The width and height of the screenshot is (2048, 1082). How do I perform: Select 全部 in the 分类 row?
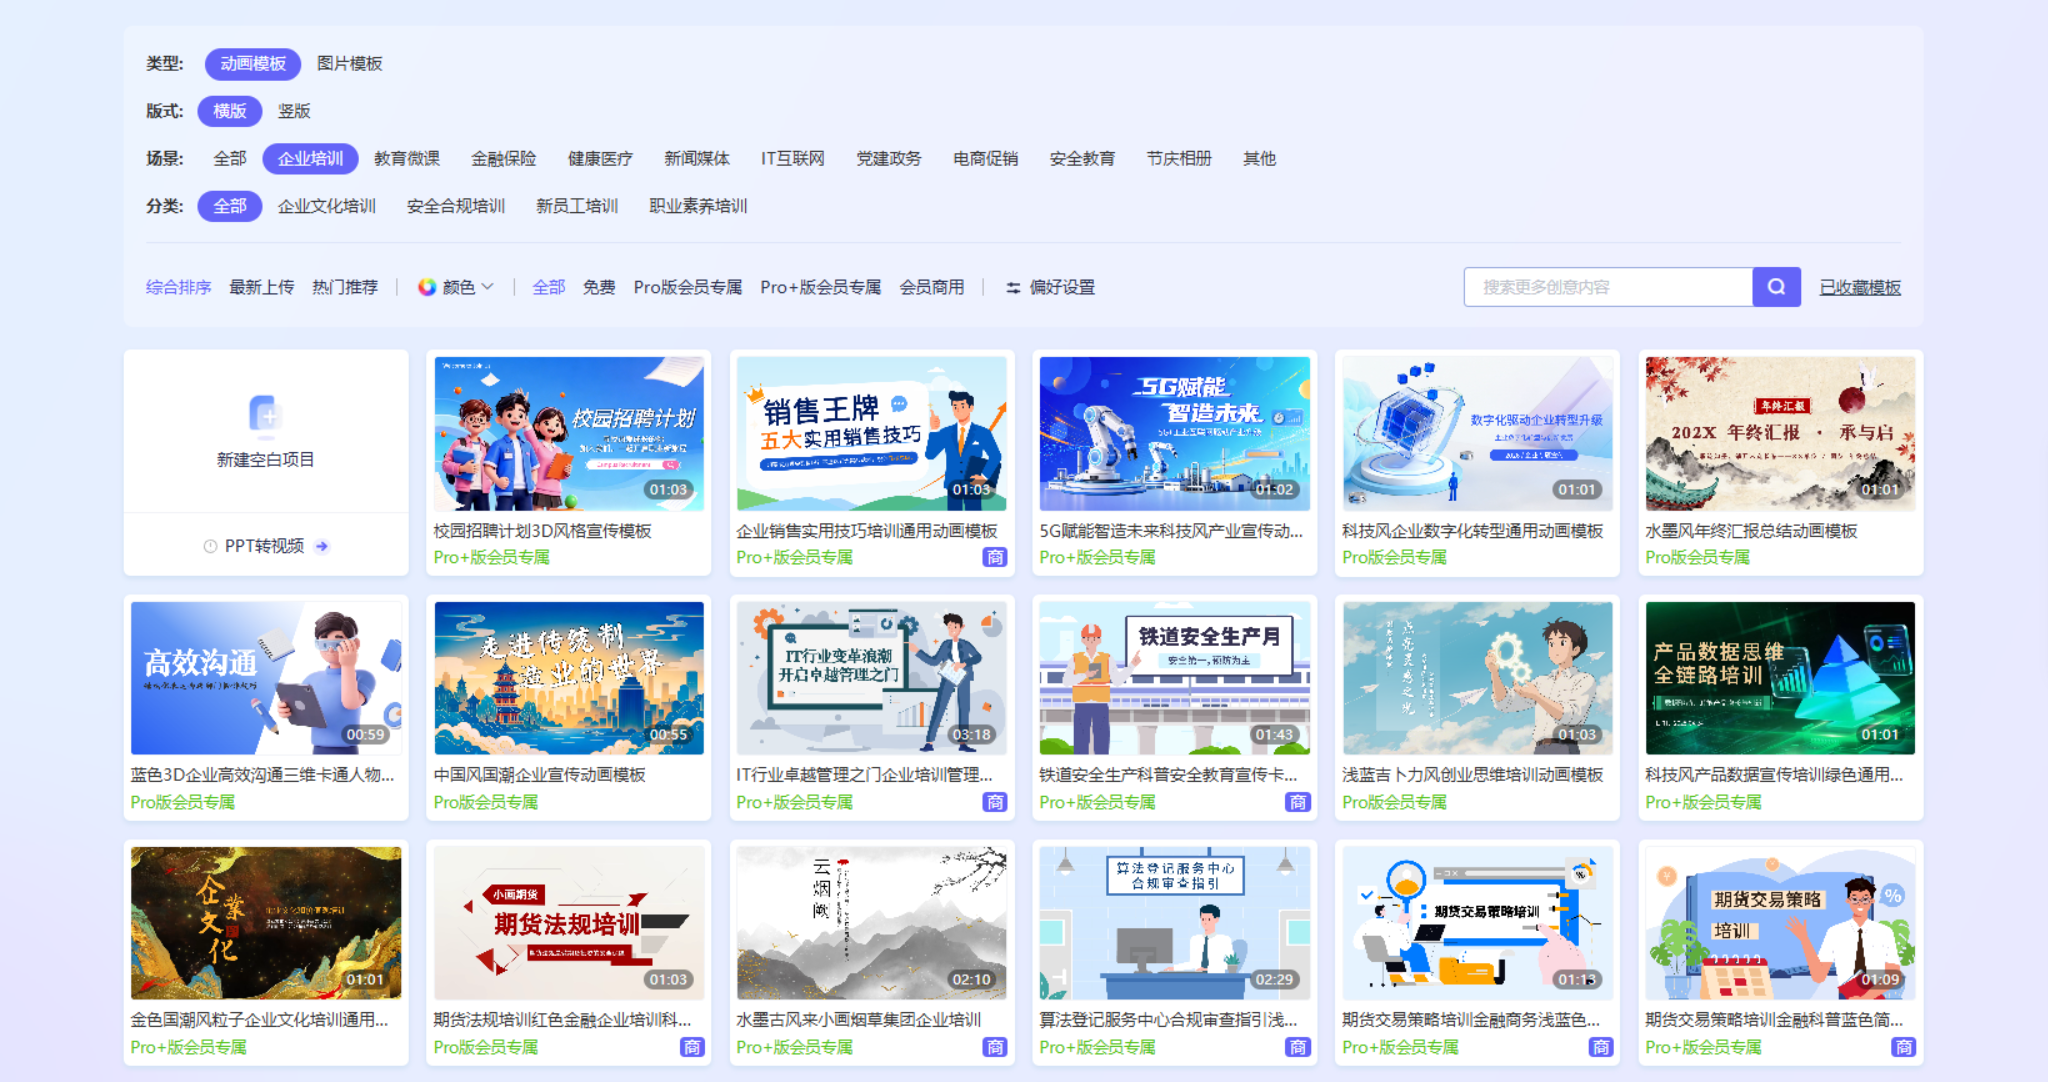click(x=230, y=206)
